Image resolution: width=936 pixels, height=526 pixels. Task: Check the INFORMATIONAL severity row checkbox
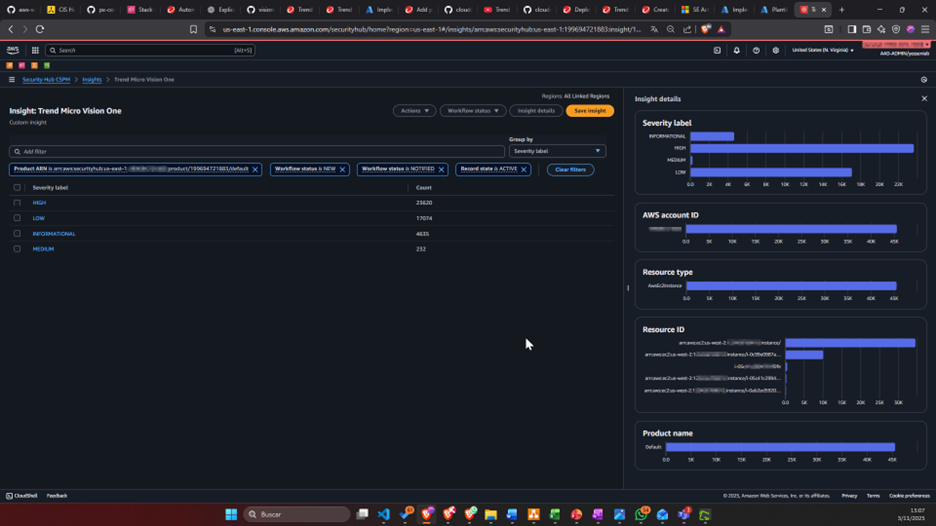tap(17, 234)
